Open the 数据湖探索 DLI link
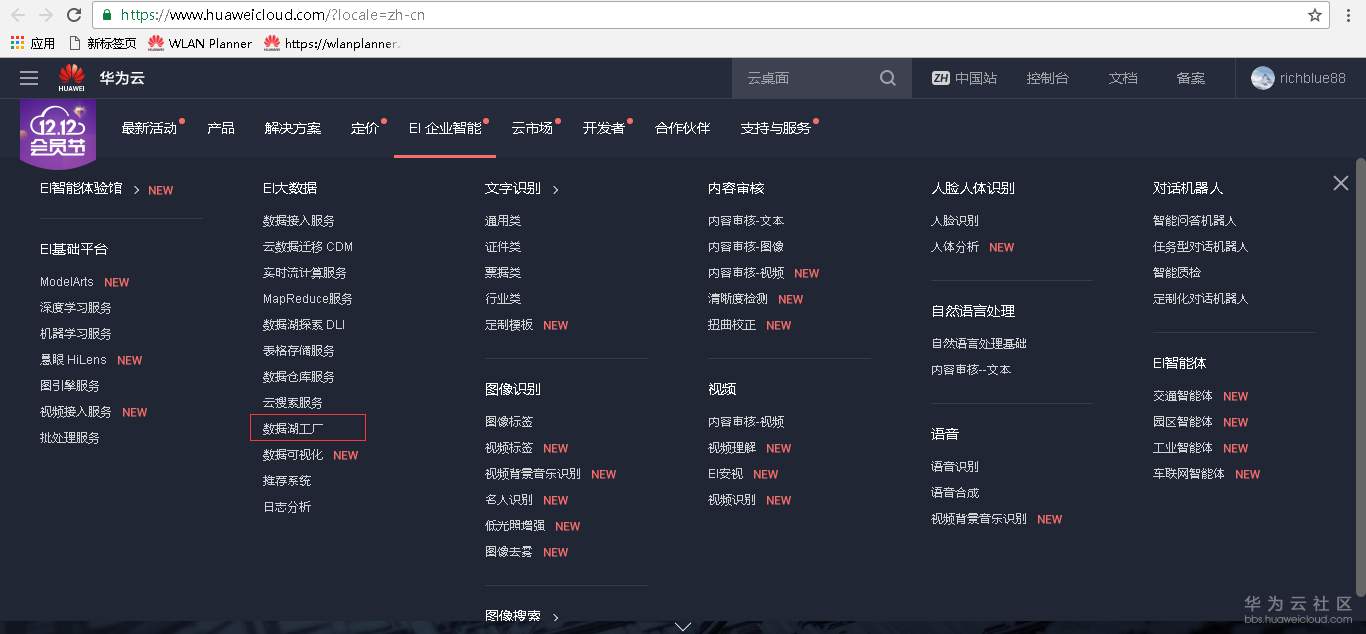Screen dimensions: 1366x634 pos(304,325)
